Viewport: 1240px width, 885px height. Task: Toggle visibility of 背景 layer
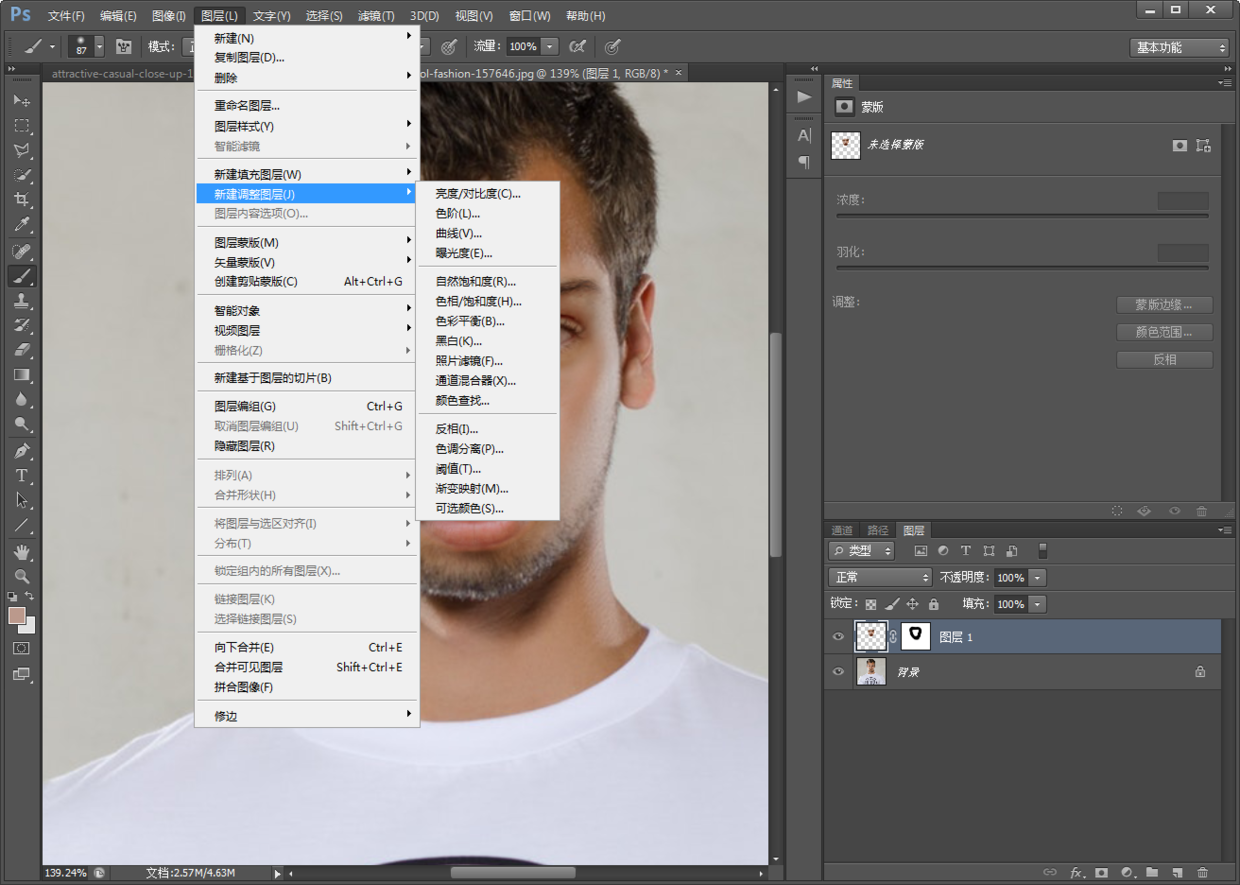(x=838, y=672)
